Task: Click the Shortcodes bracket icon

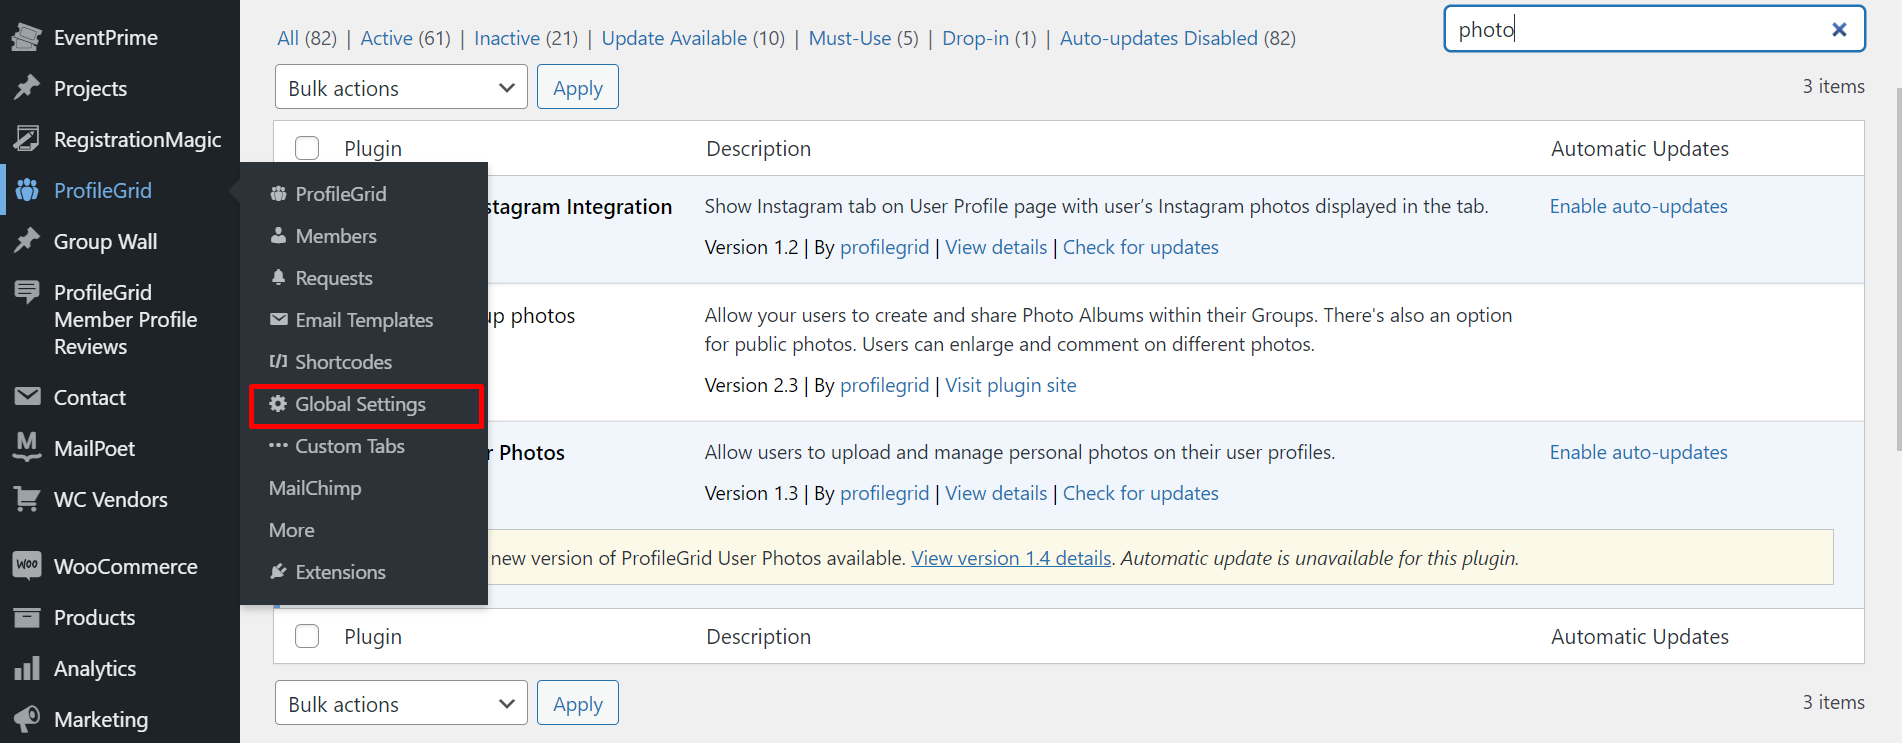Action: [278, 361]
